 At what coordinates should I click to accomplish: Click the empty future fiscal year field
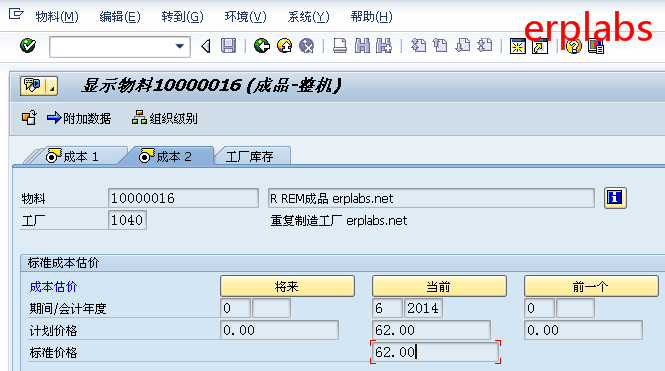(x=271, y=308)
